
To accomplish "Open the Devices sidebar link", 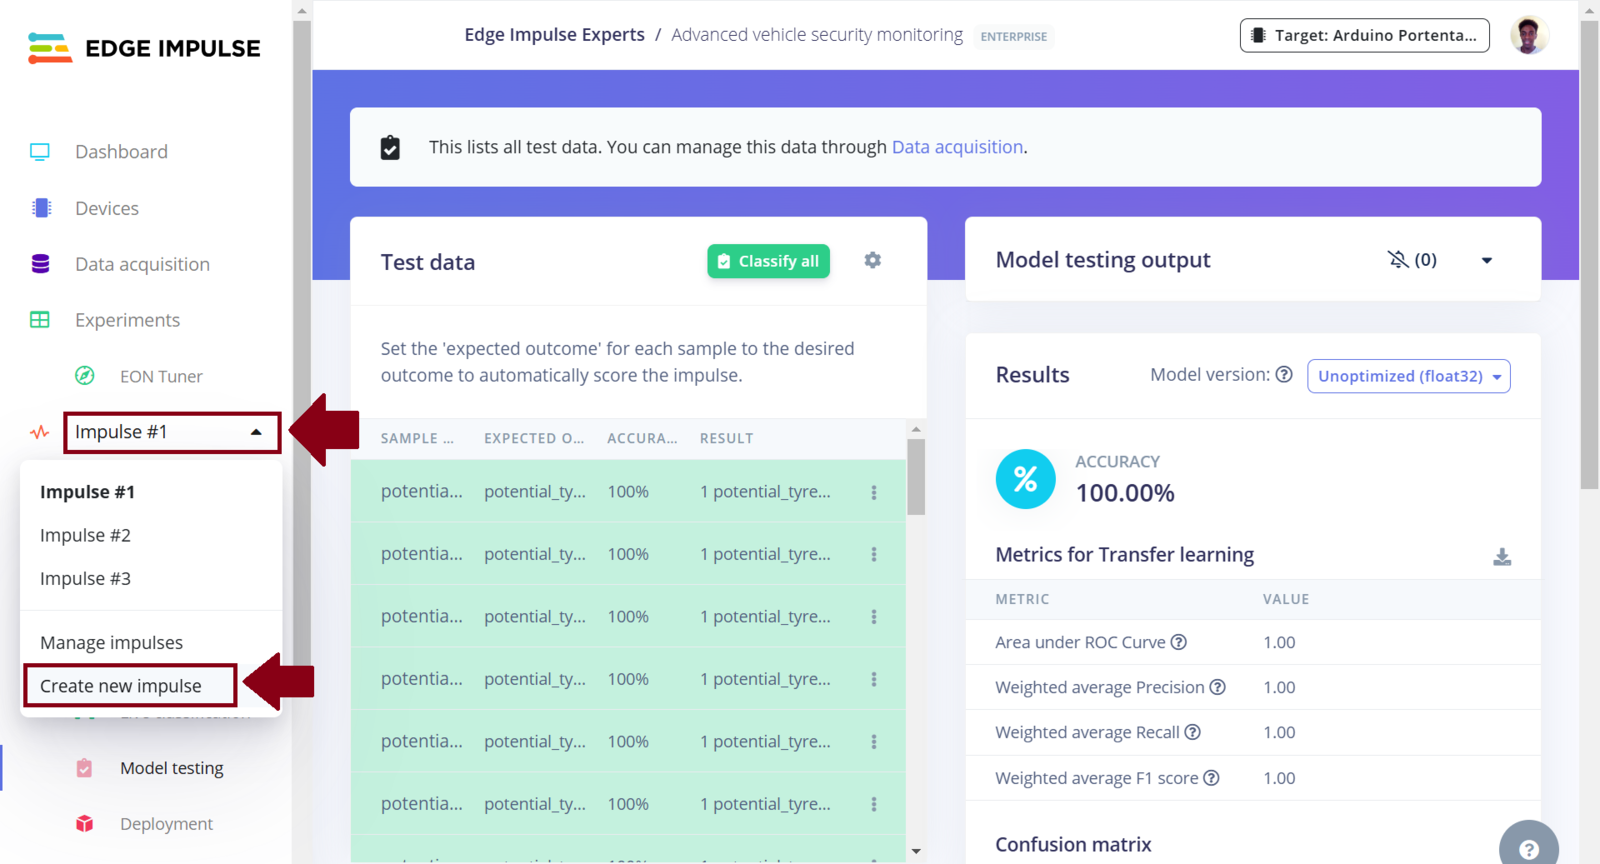I will 107,208.
